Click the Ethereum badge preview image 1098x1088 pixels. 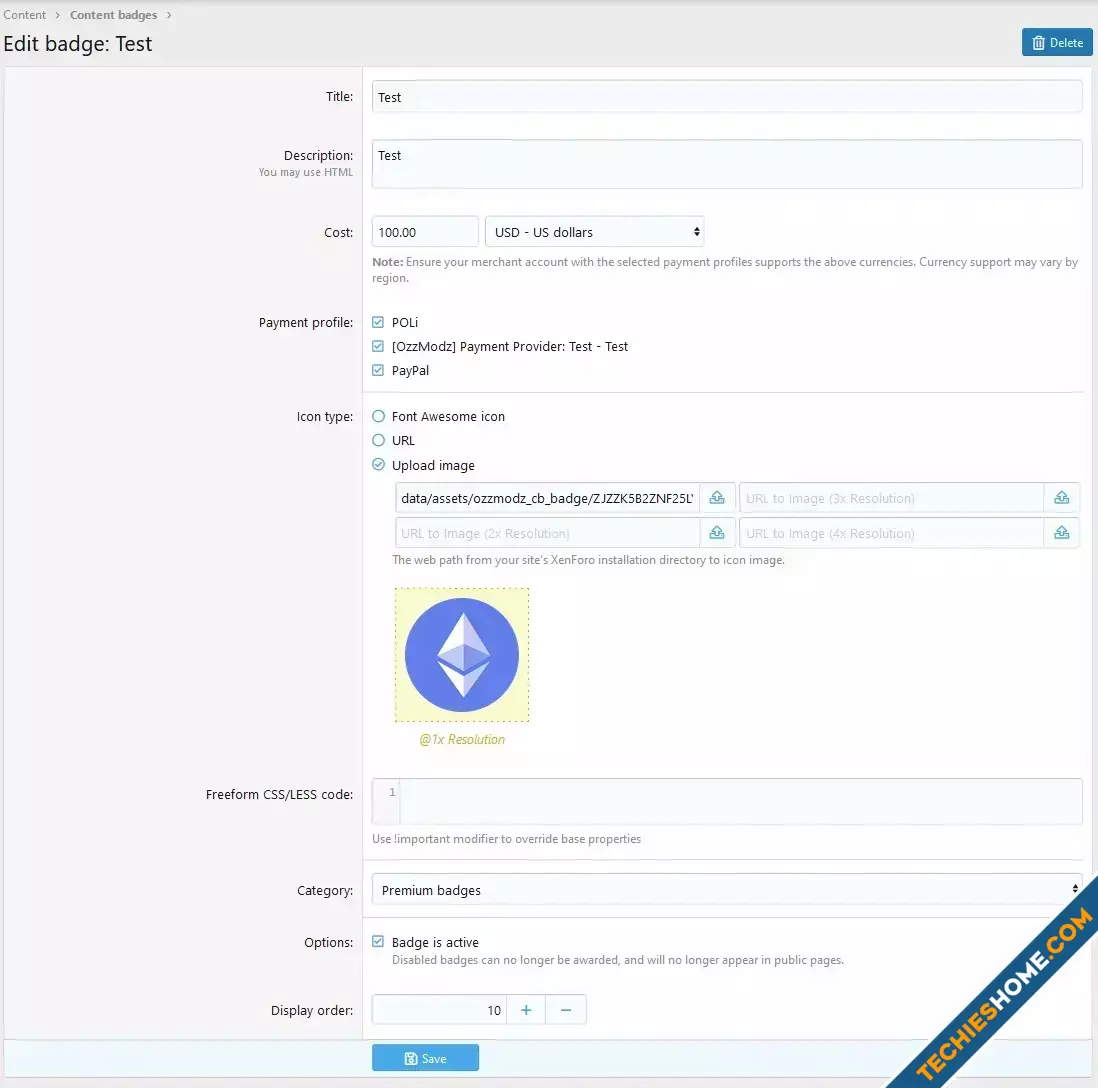(462, 655)
